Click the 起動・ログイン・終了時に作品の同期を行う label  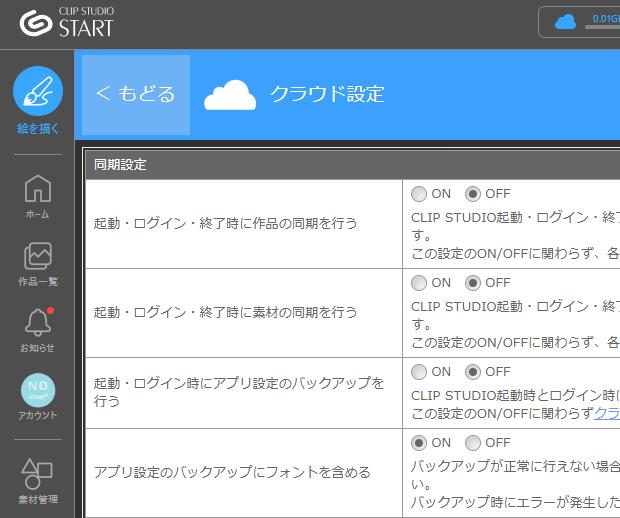click(225, 223)
